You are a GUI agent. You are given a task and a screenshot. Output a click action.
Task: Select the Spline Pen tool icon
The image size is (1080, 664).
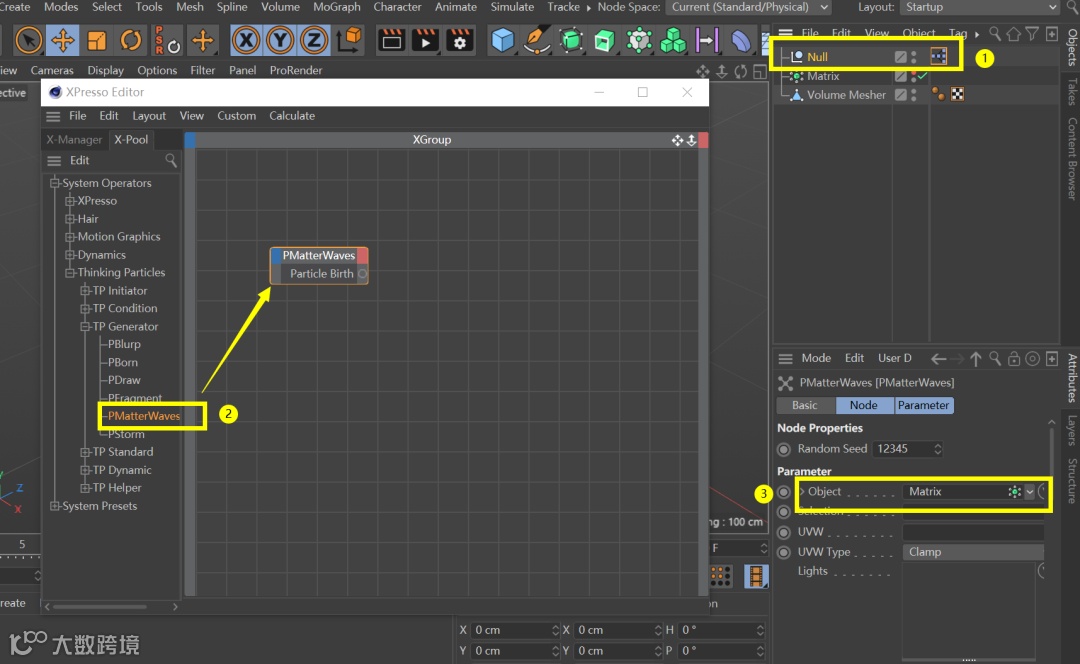[x=538, y=41]
